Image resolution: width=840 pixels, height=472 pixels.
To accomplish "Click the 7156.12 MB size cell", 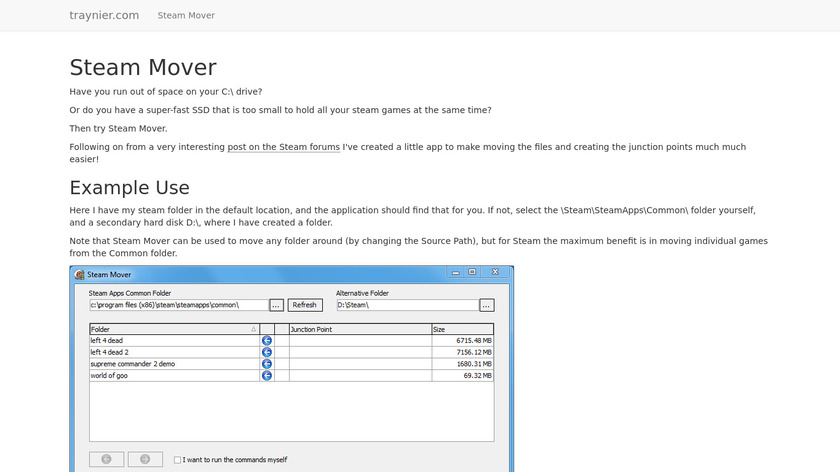I will (x=462, y=353).
